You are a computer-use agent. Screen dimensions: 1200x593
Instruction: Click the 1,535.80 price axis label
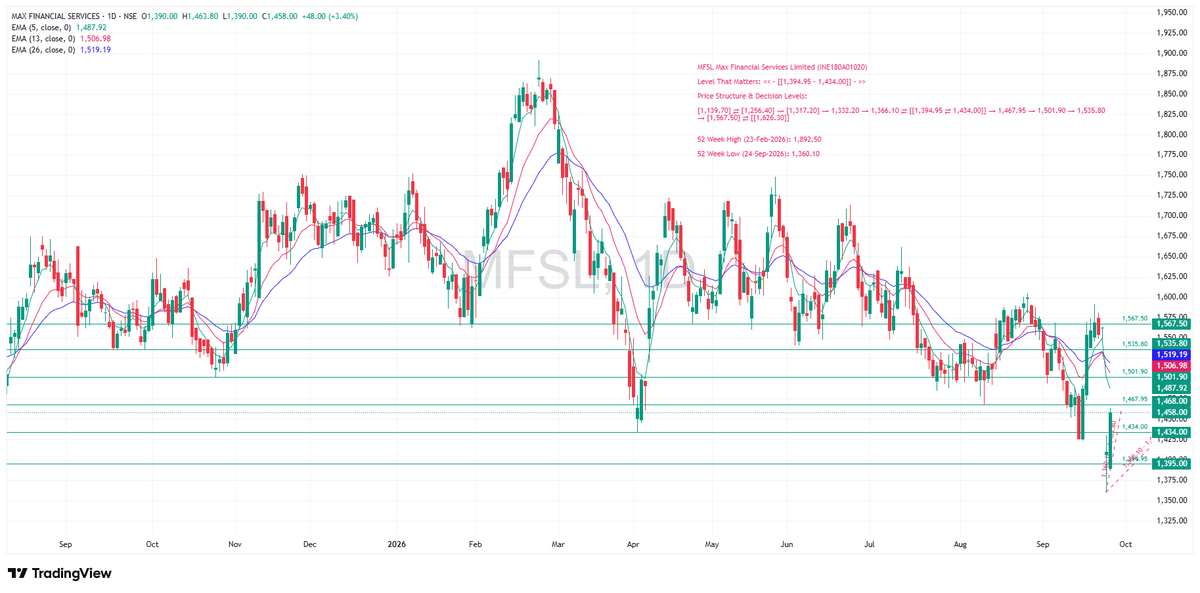click(x=1171, y=342)
